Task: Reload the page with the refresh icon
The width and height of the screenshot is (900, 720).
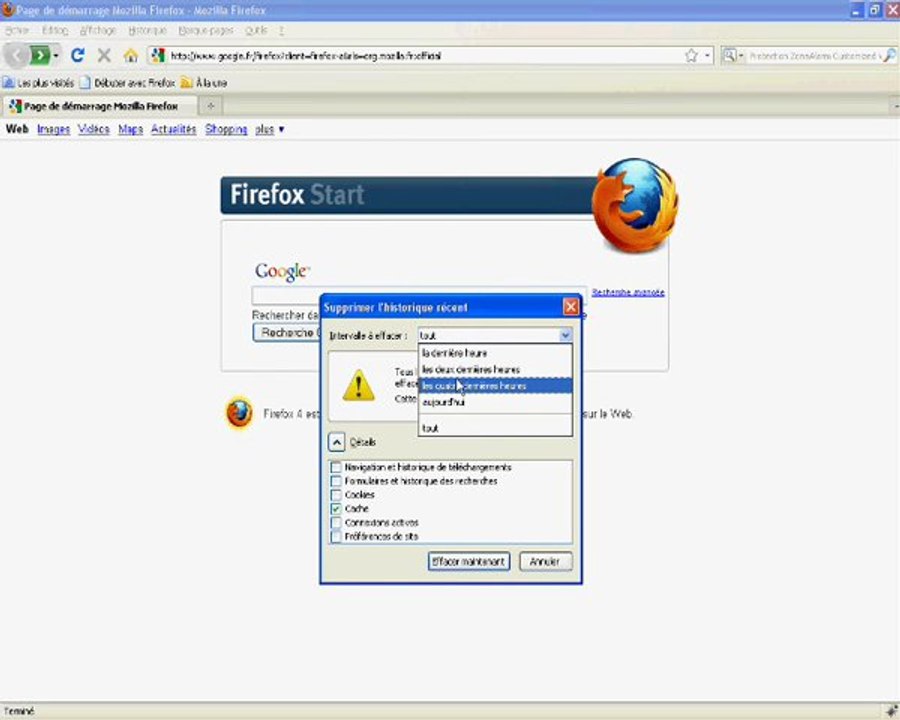Action: 77,55
